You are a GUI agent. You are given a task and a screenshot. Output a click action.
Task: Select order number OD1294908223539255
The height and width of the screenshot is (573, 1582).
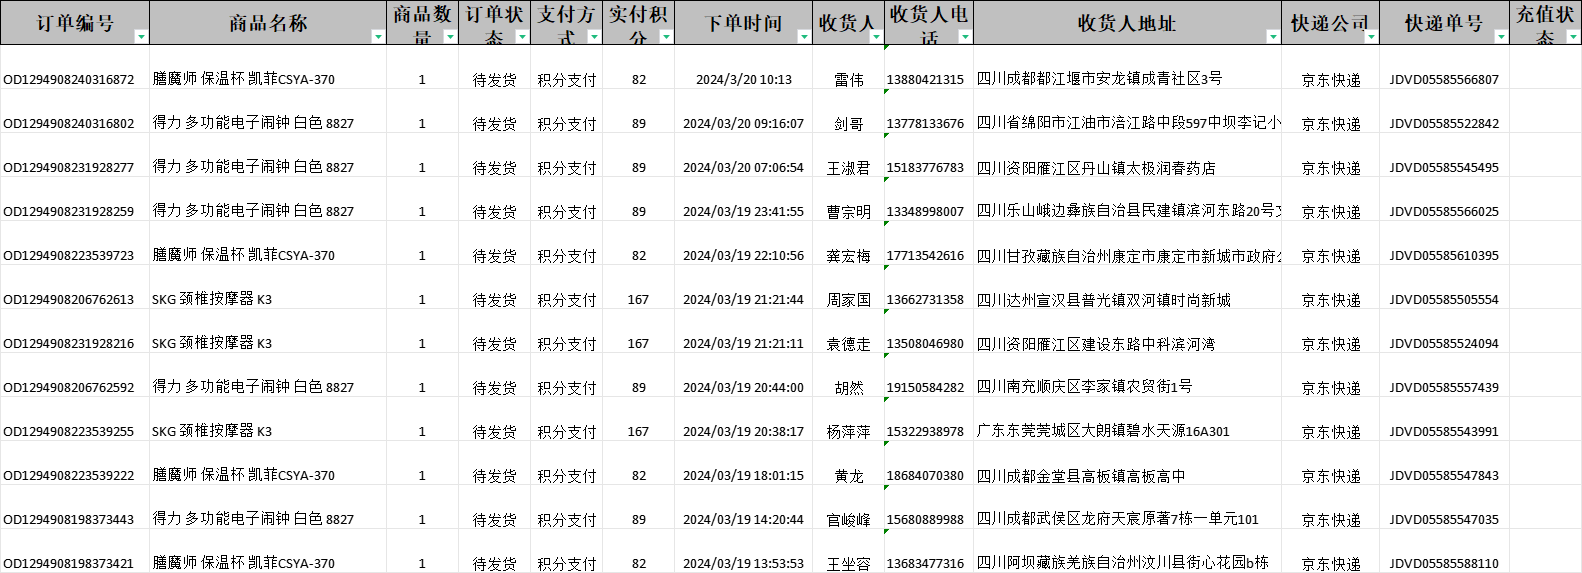point(69,432)
